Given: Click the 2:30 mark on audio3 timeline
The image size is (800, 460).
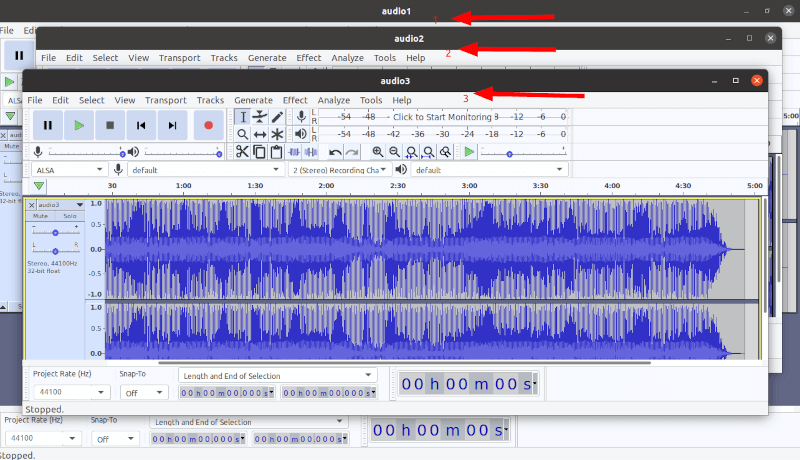Looking at the screenshot, I should pos(397,186).
